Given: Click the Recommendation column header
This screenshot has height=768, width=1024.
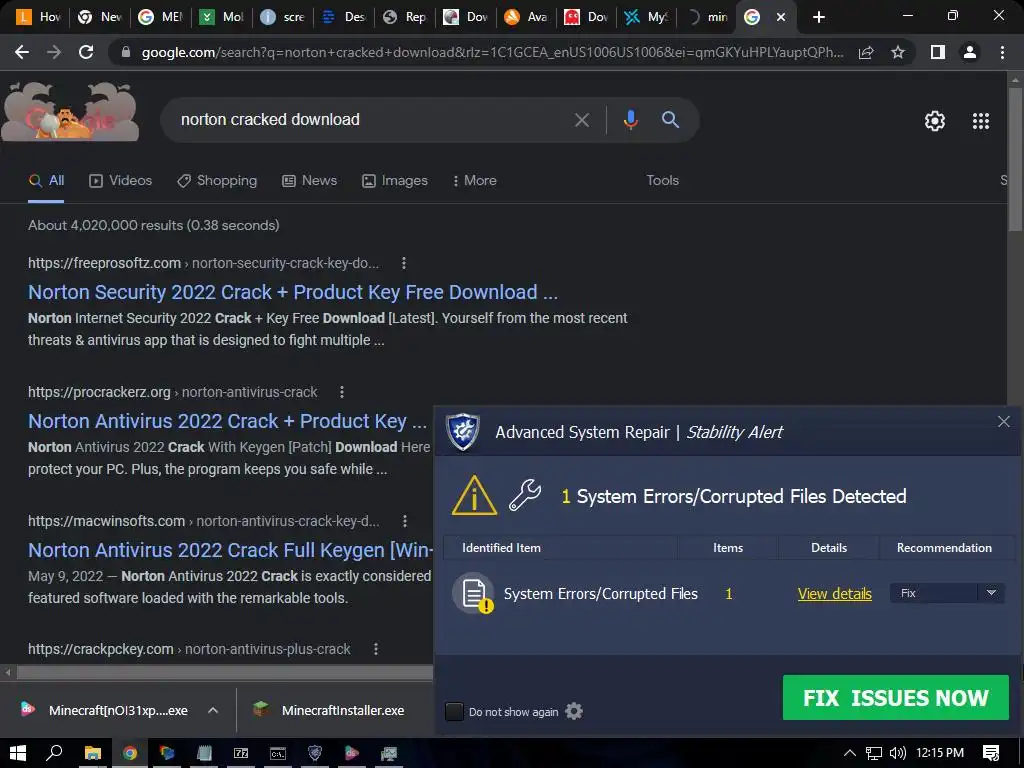Looking at the screenshot, I should tap(944, 548).
